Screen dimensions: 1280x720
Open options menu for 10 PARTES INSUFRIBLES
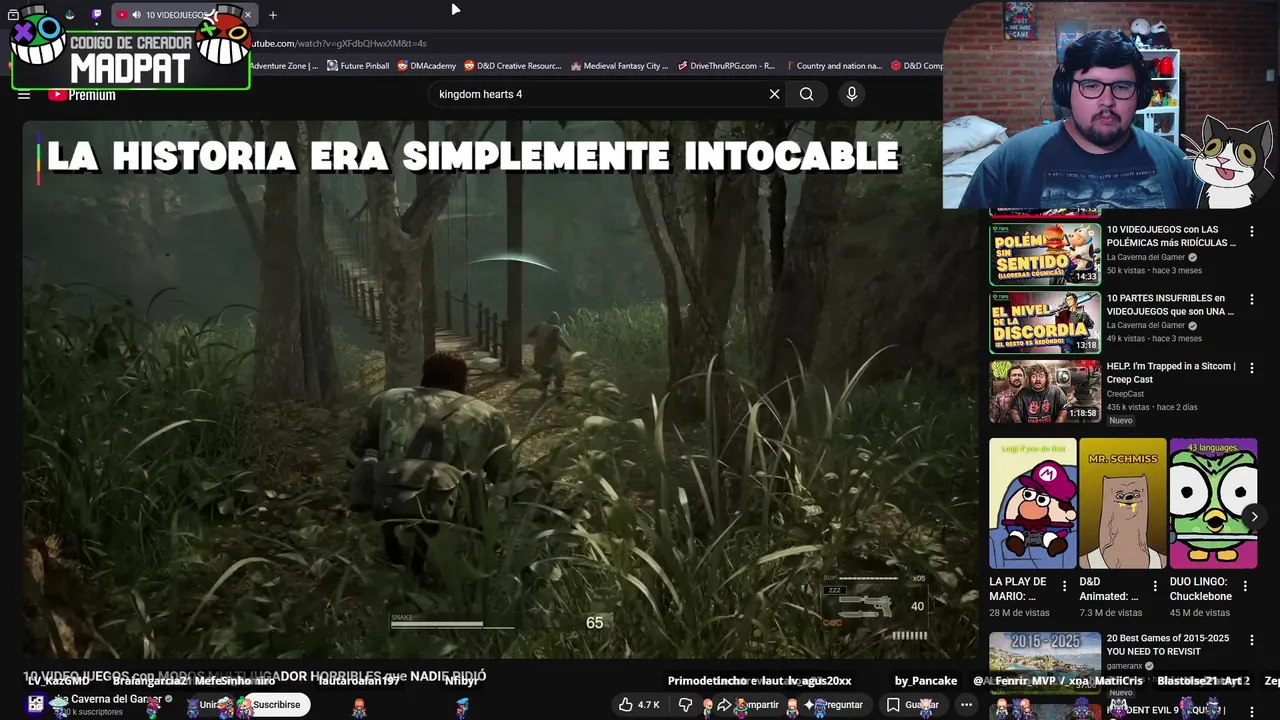tap(1251, 299)
